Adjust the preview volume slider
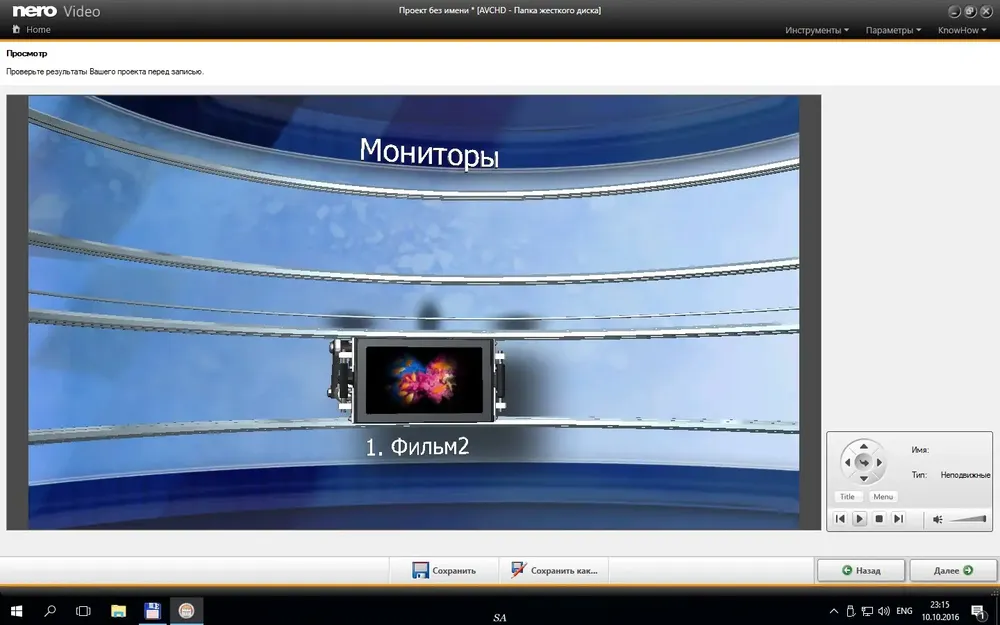This screenshot has height=625, width=1000. coord(967,519)
